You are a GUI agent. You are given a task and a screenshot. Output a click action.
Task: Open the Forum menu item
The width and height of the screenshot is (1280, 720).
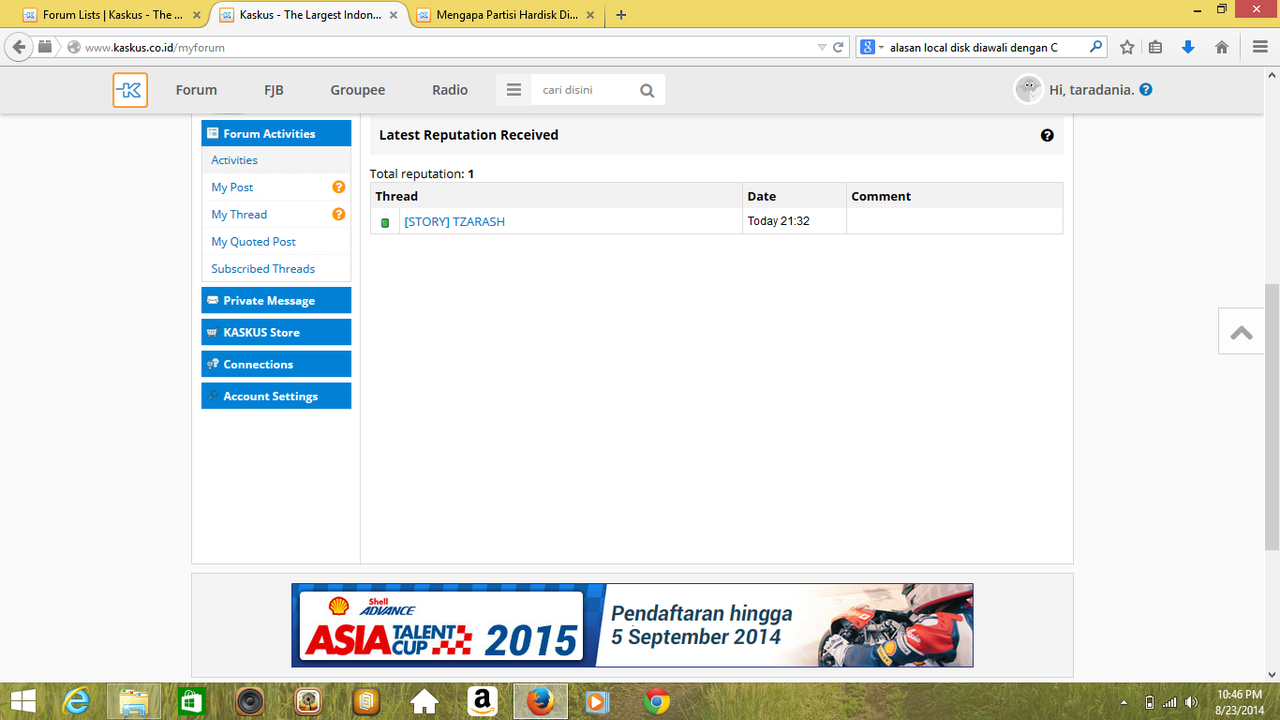pyautogui.click(x=196, y=90)
